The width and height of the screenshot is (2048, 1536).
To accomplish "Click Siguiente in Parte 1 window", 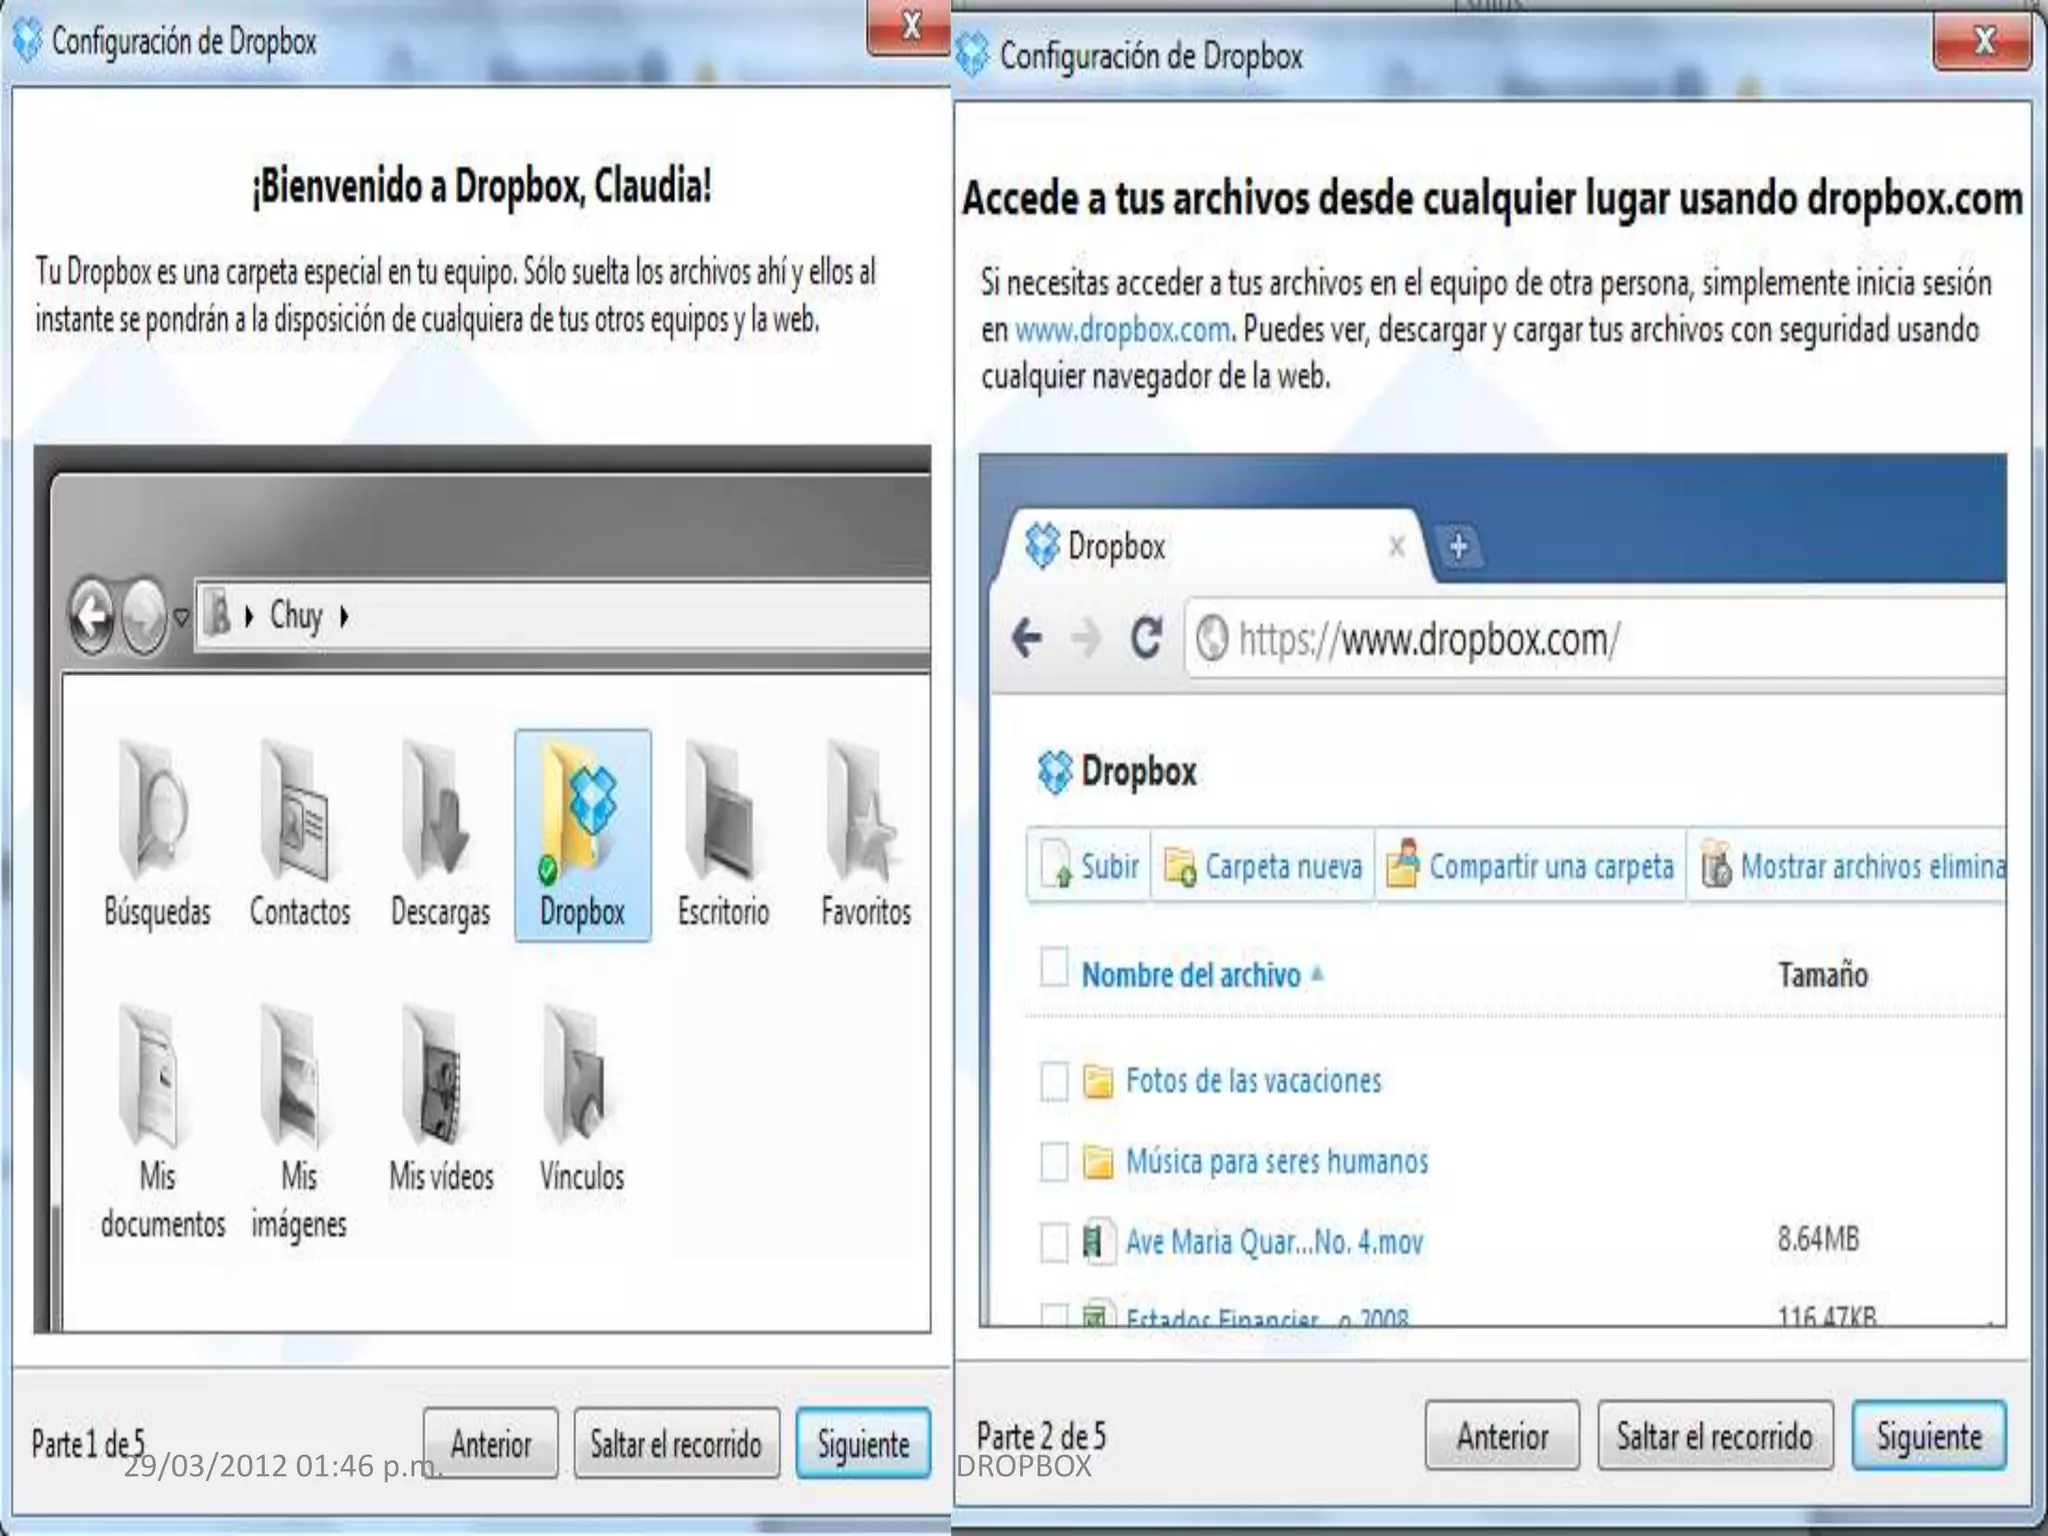I will 863,1443.
